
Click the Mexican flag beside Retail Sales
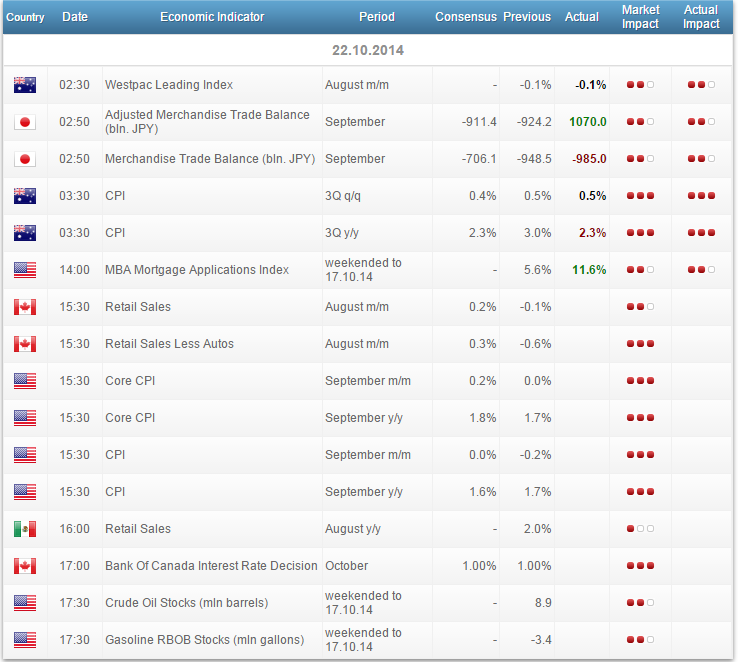[25, 529]
